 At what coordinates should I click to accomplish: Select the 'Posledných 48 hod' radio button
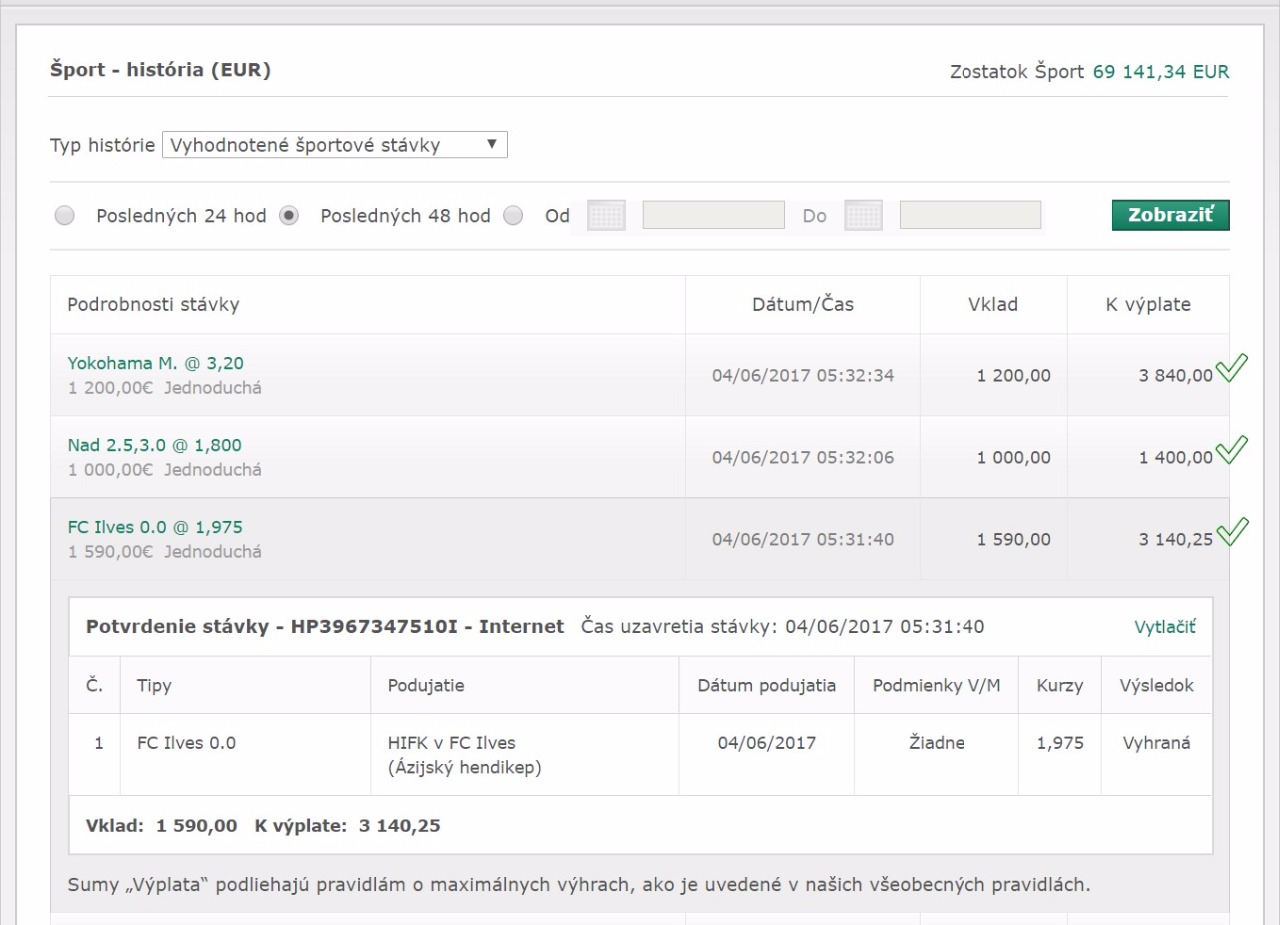(x=289, y=216)
